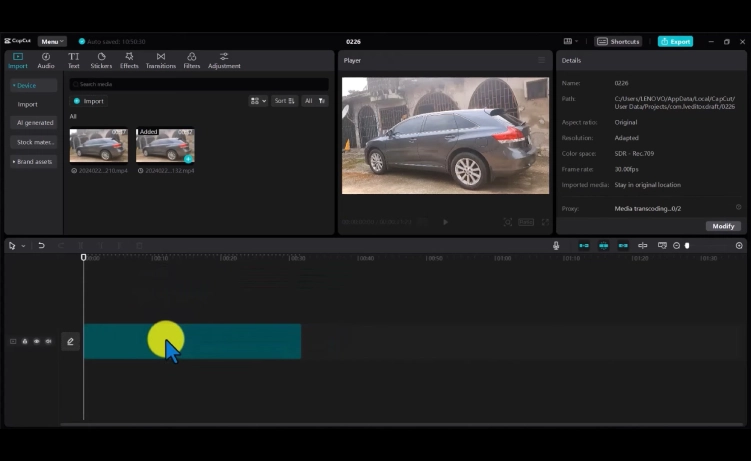The image size is (751, 461).
Task: Open the grid view options dropdown
Action: (258, 101)
